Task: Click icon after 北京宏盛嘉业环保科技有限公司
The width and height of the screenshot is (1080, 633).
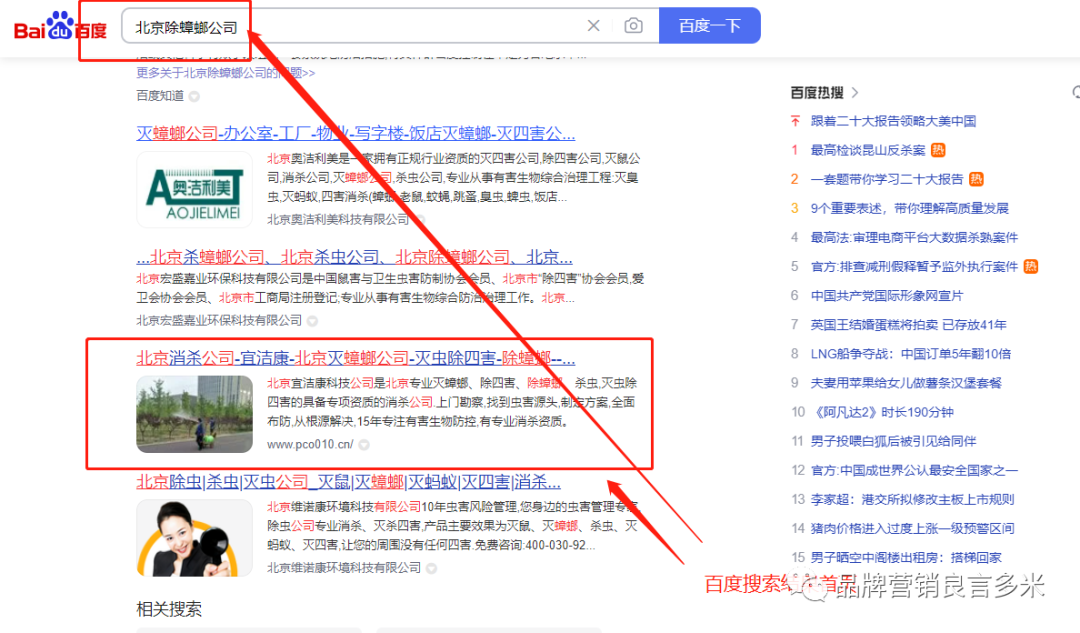Action: point(312,321)
